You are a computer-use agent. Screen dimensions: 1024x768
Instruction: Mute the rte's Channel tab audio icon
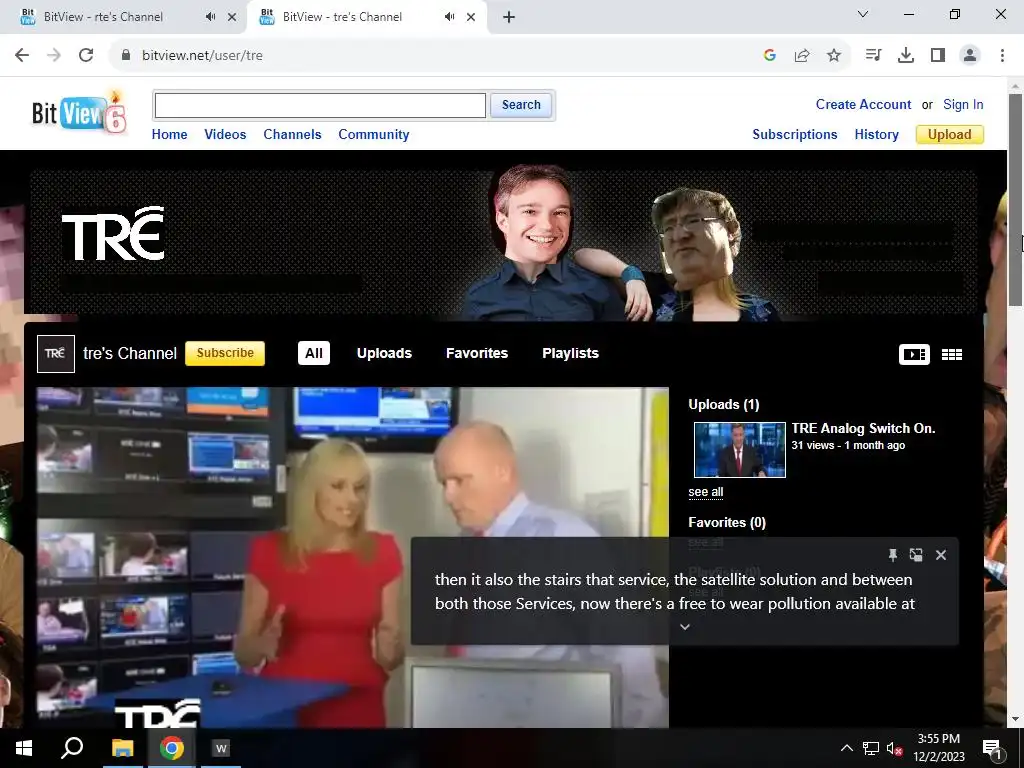pos(210,17)
